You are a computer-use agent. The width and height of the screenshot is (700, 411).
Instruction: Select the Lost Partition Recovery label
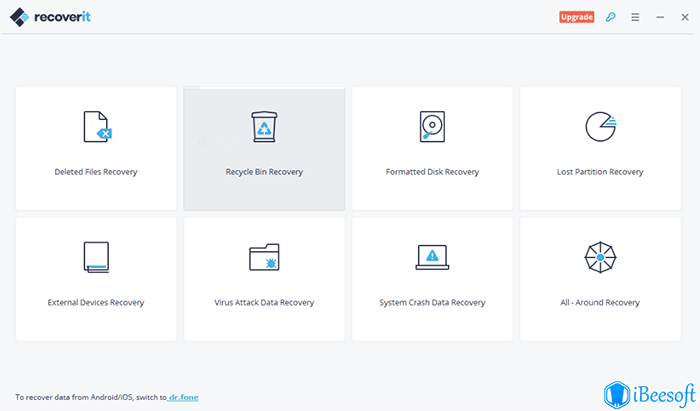tap(600, 172)
